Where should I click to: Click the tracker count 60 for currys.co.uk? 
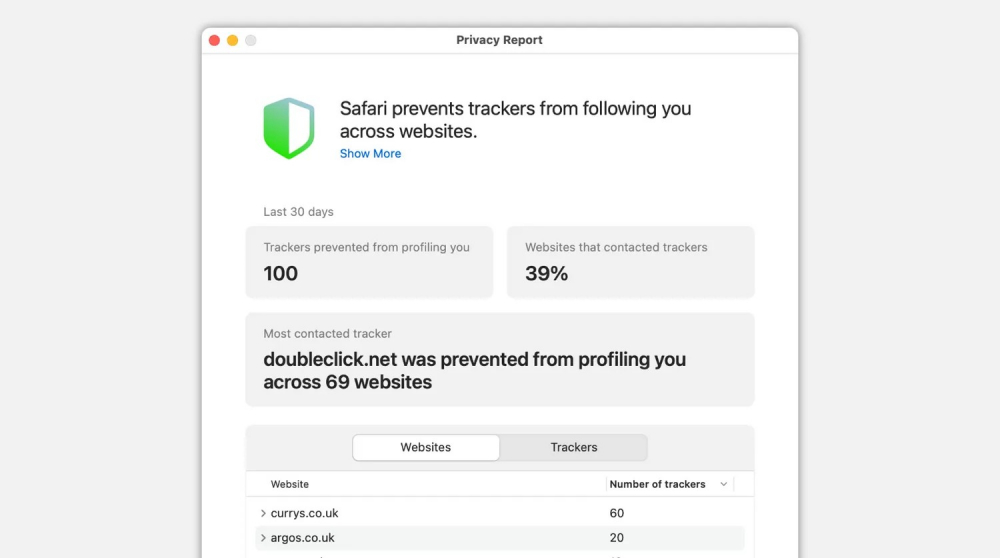[617, 513]
